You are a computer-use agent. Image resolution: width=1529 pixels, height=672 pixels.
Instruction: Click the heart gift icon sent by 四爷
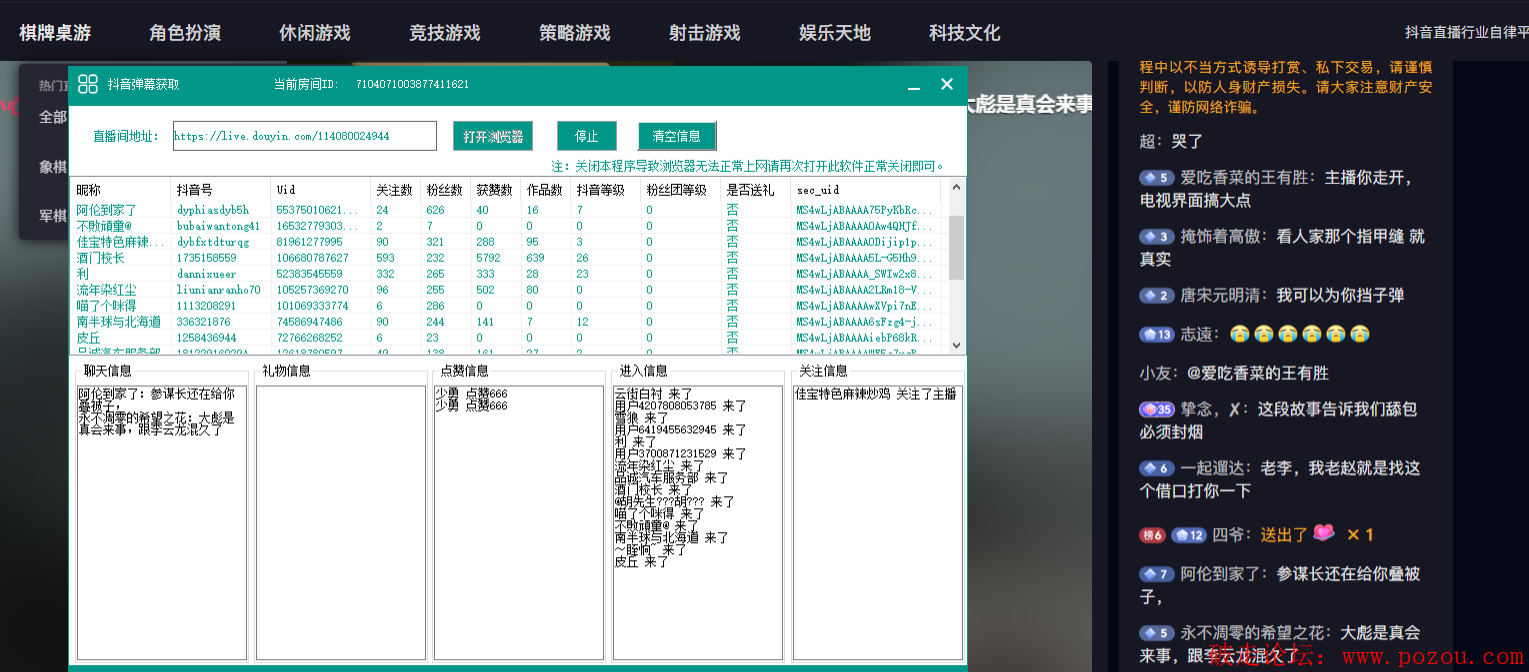coord(1324,534)
